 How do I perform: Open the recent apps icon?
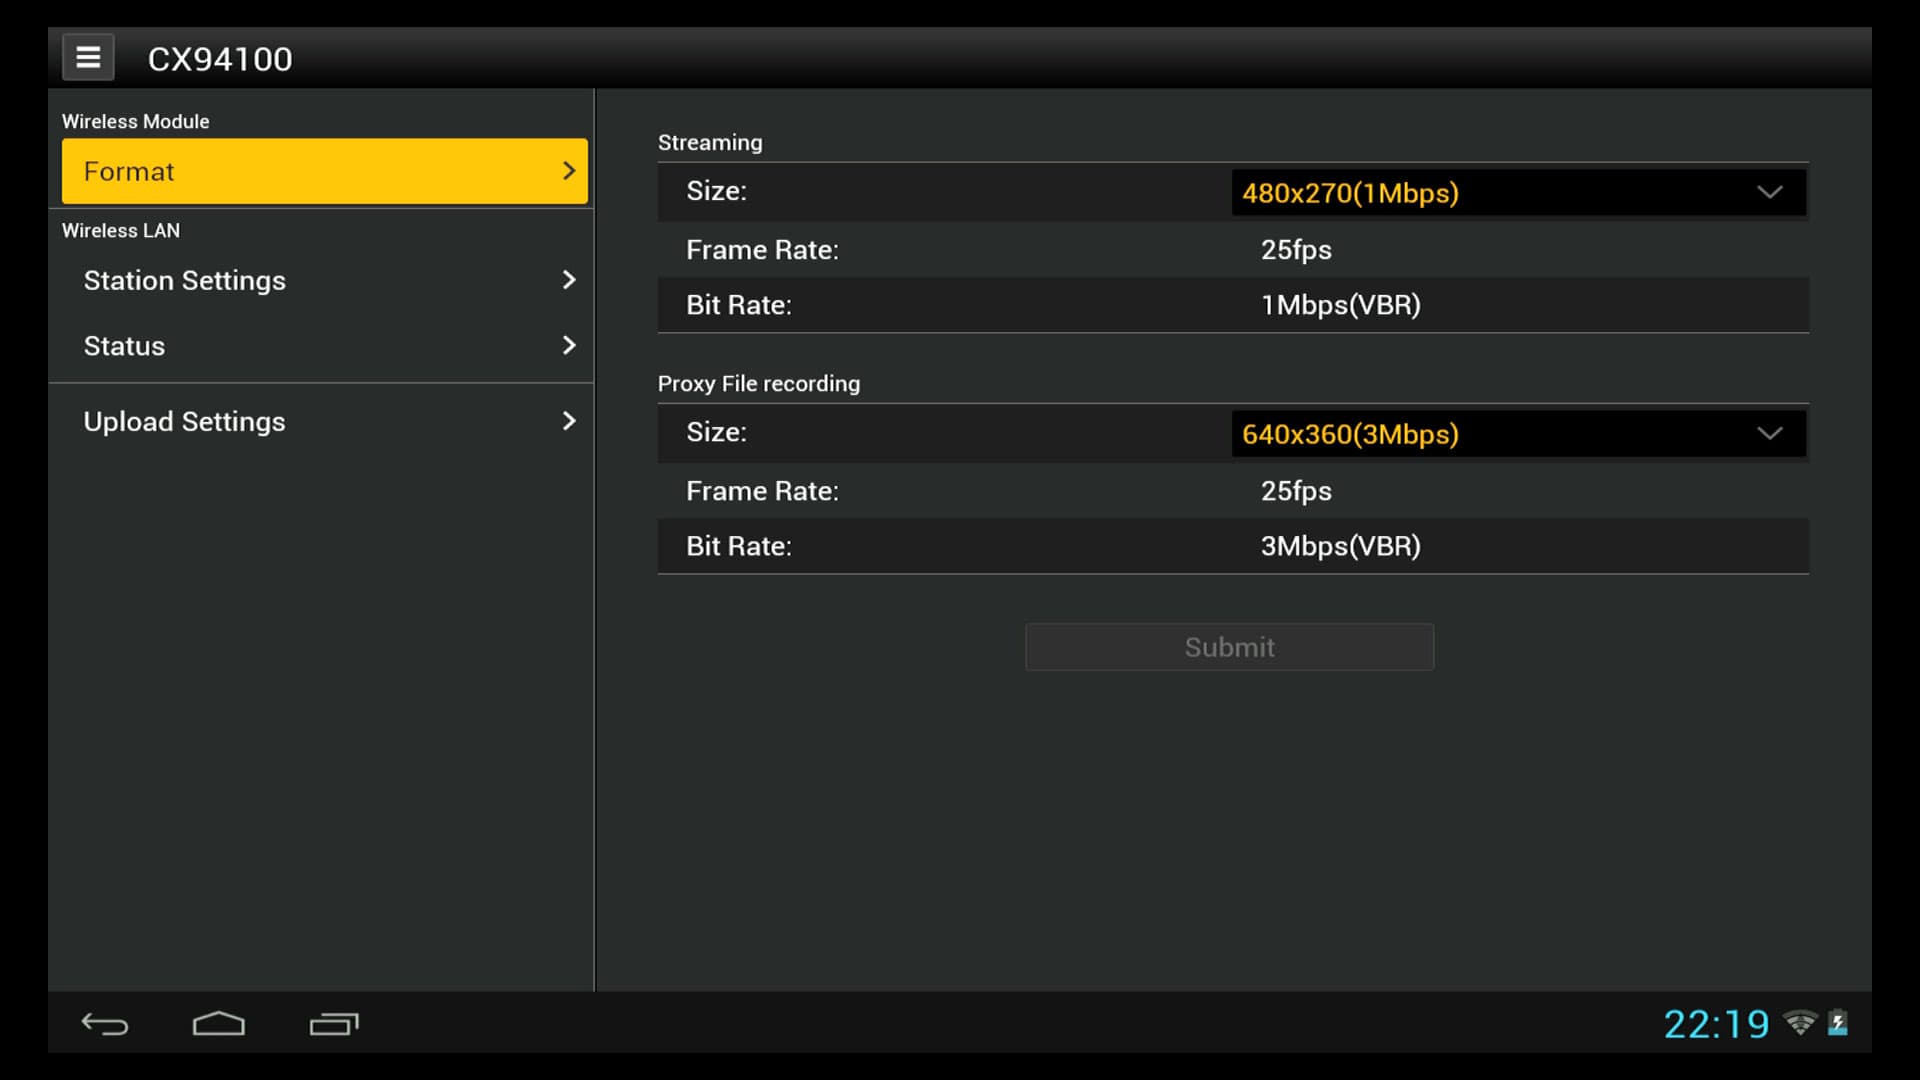(334, 1024)
